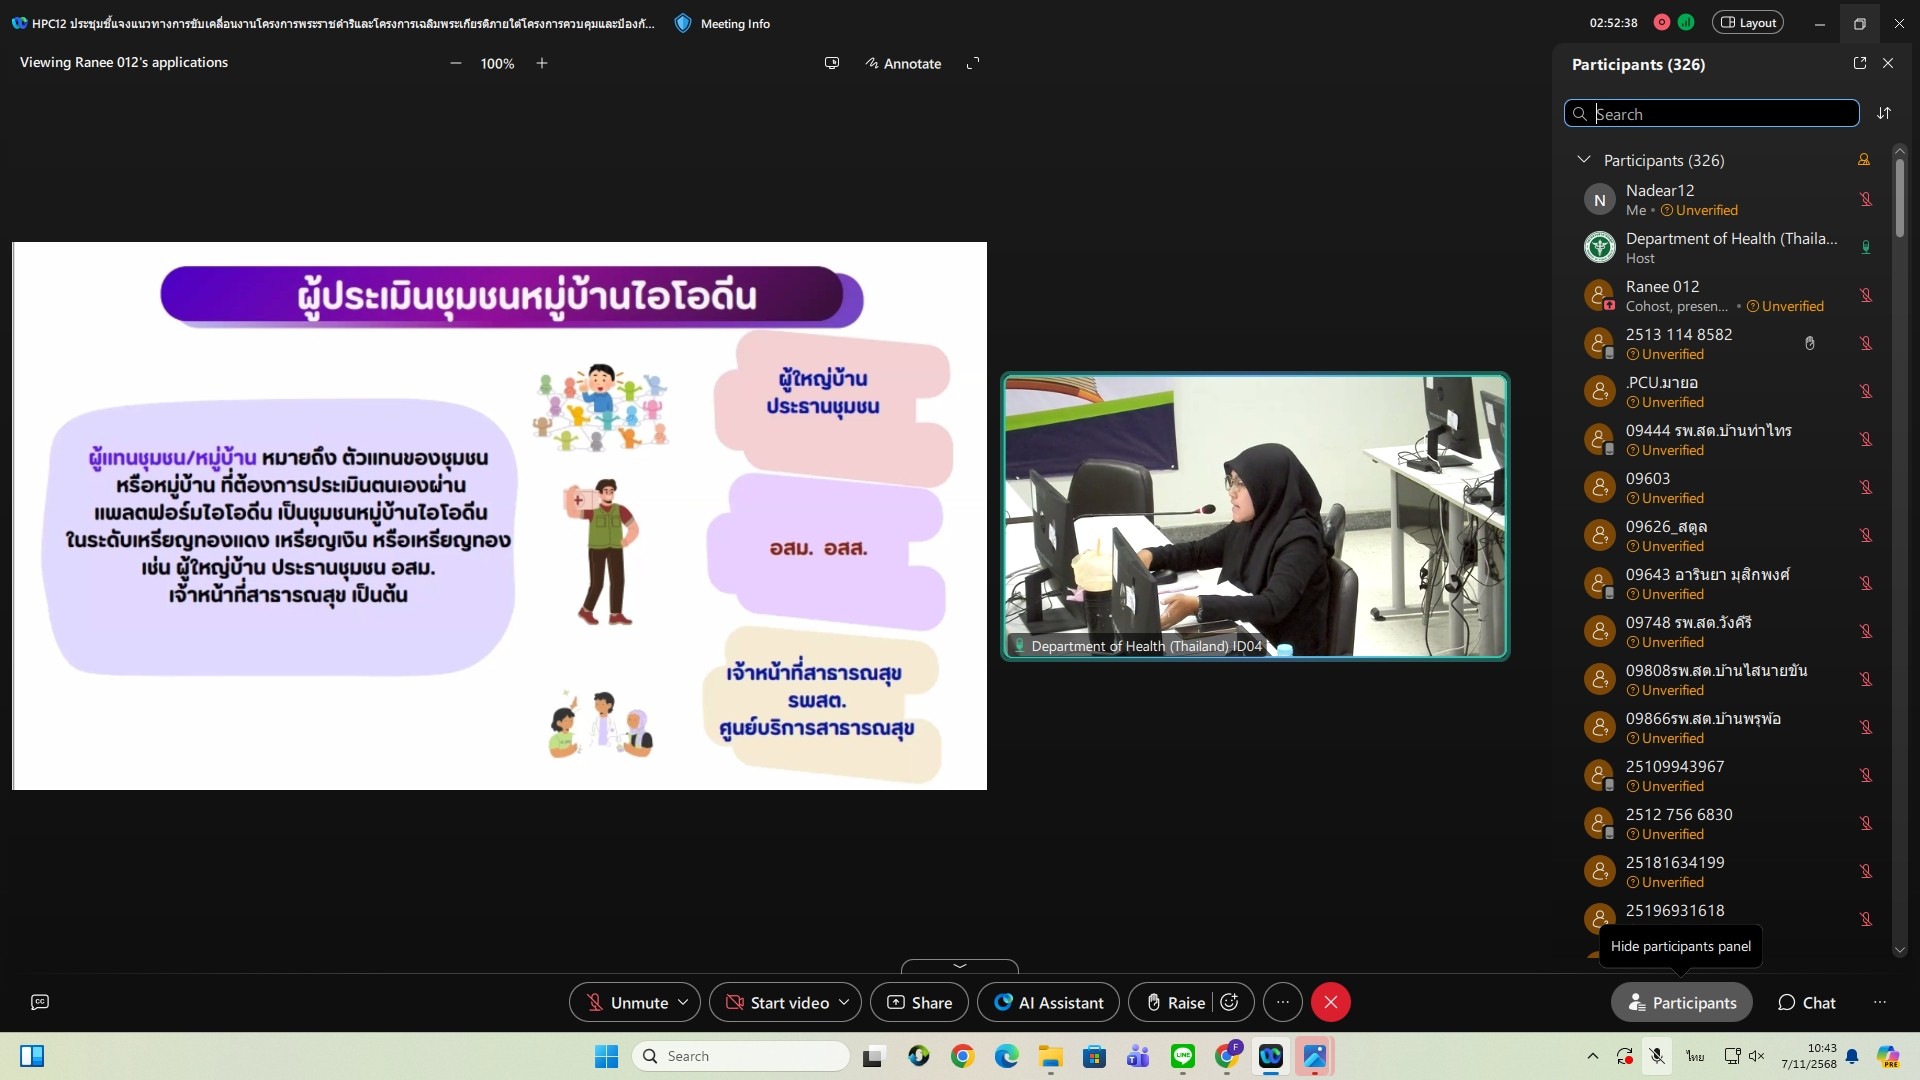Raise your hand
The width and height of the screenshot is (1920, 1080).
pos(1175,1002)
